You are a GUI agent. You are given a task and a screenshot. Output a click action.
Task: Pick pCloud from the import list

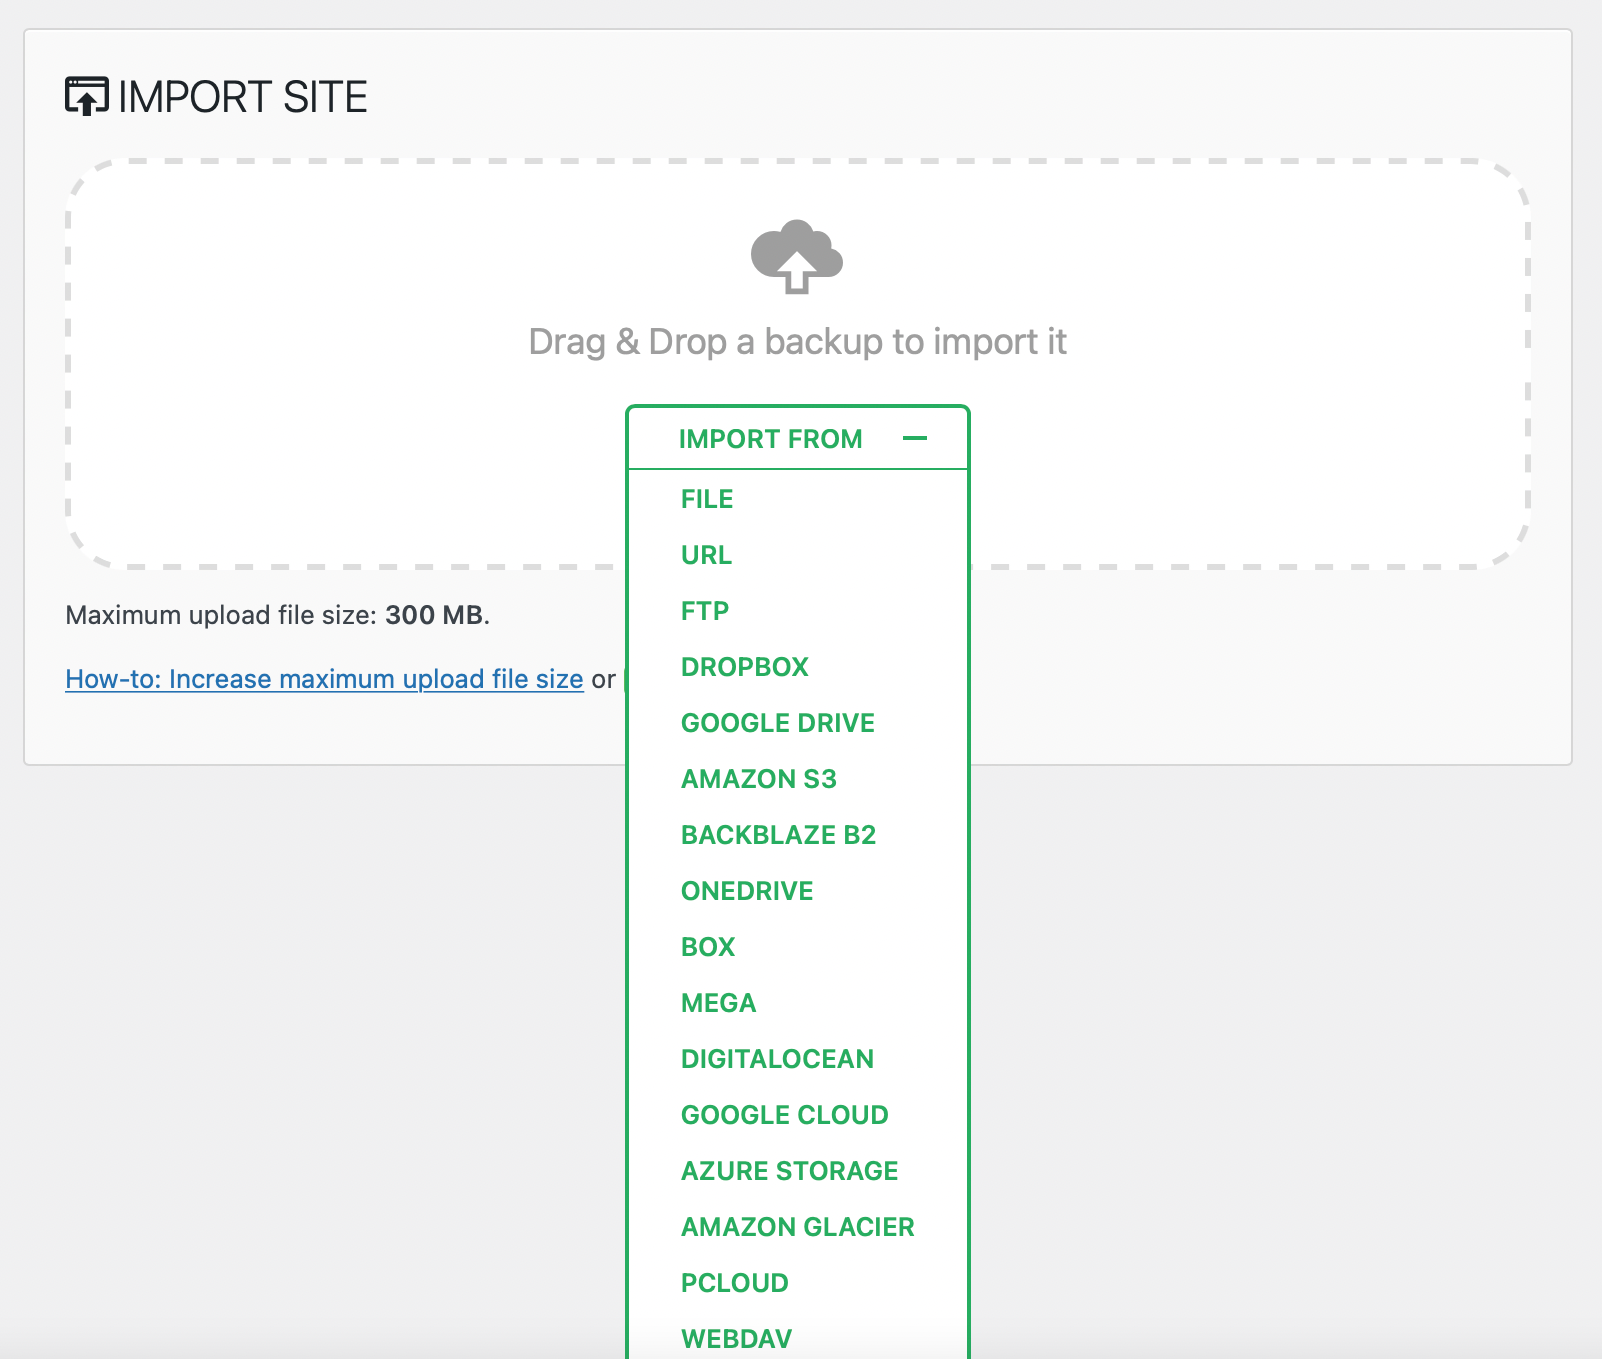click(735, 1283)
